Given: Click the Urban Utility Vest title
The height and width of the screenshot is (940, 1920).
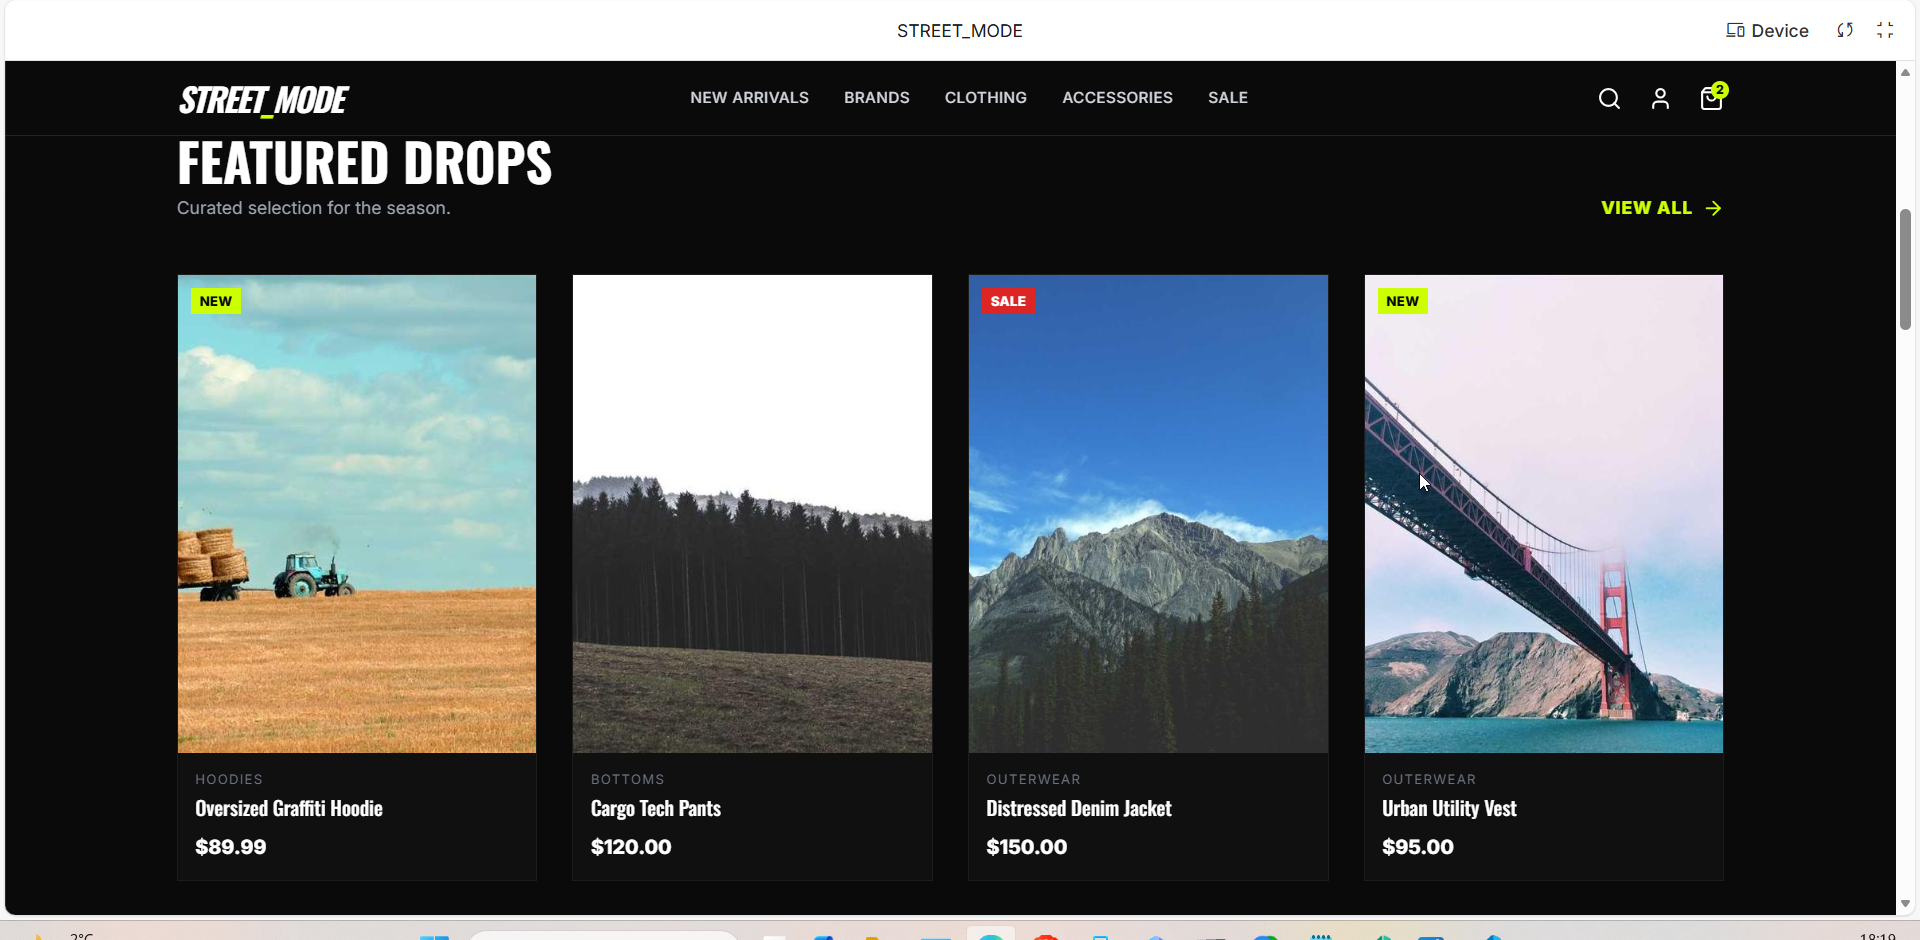Looking at the screenshot, I should pos(1449,808).
